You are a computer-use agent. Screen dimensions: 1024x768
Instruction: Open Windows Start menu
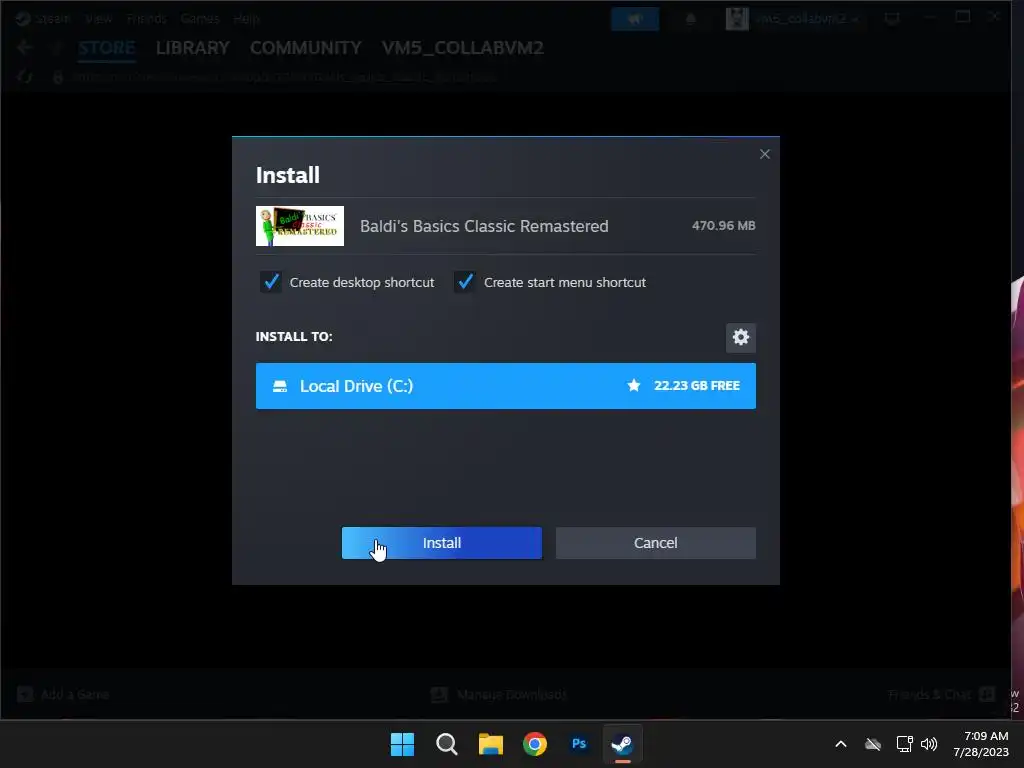[x=402, y=744]
